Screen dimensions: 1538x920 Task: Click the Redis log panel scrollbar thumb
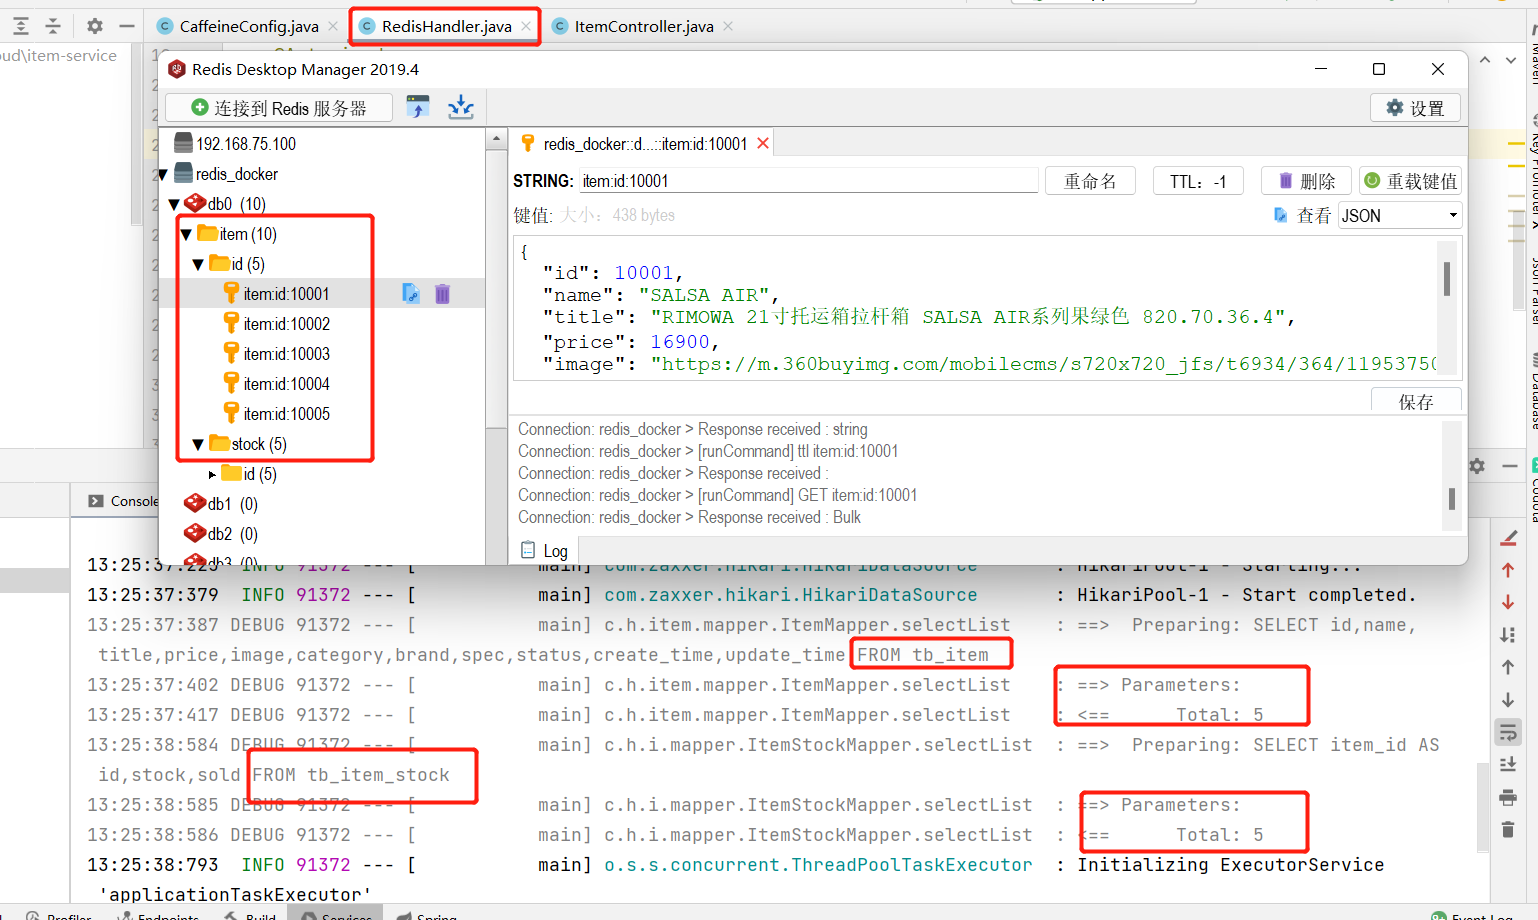(1451, 498)
